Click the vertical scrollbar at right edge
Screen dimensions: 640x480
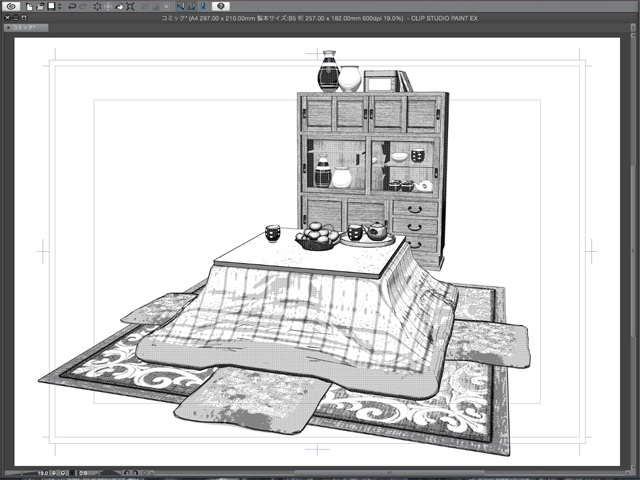point(633,251)
